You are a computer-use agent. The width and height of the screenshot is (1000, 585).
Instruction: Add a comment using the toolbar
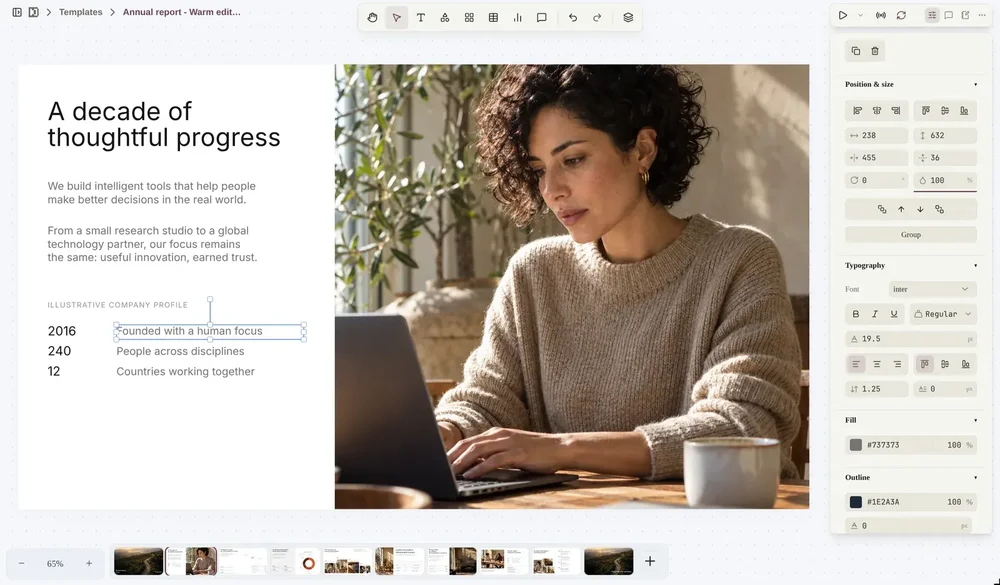pos(541,18)
